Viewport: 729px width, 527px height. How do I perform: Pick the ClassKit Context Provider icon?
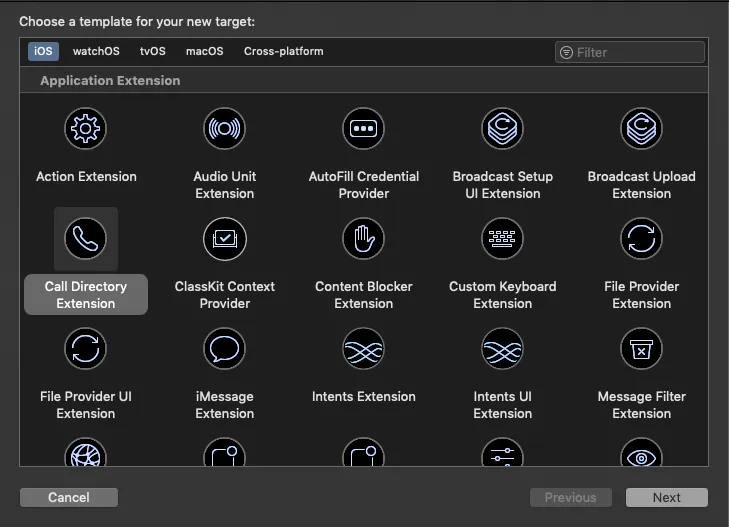(224, 239)
